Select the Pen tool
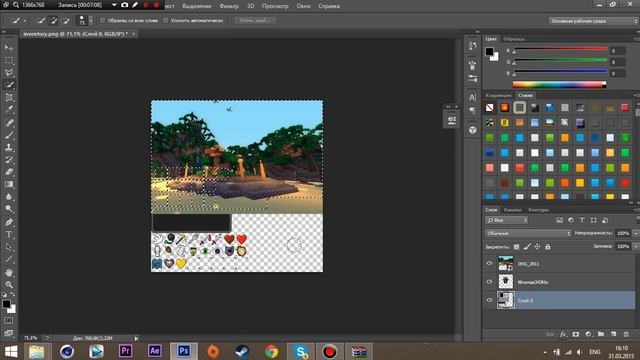640x360 pixels. pyautogui.click(x=9, y=222)
